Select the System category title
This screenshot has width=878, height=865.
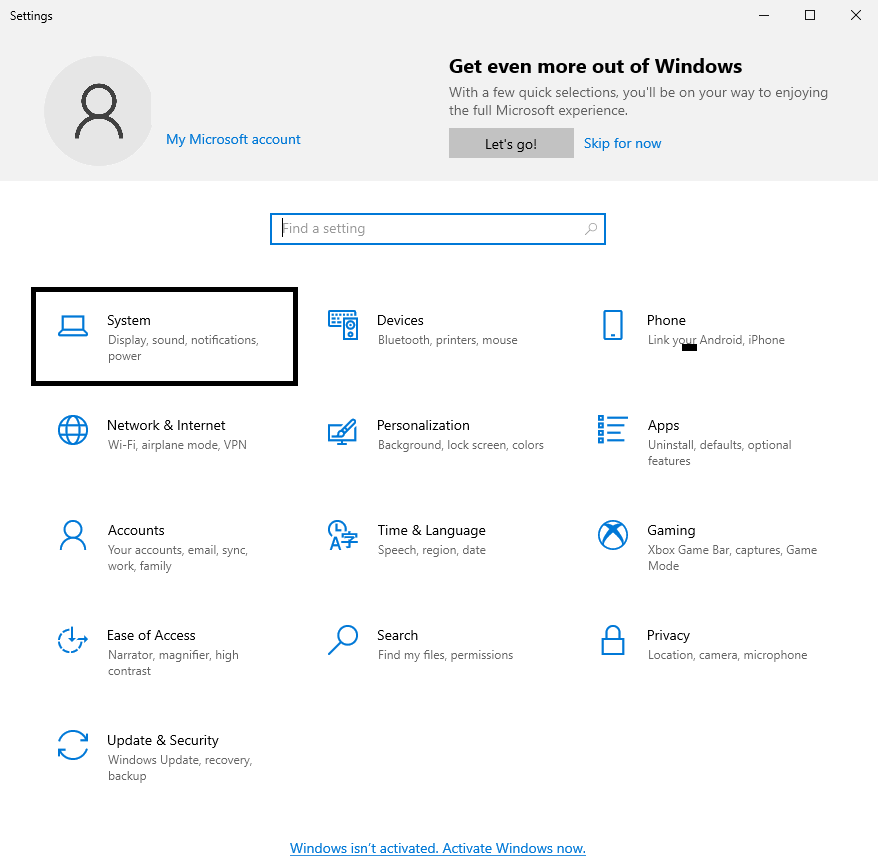(129, 320)
